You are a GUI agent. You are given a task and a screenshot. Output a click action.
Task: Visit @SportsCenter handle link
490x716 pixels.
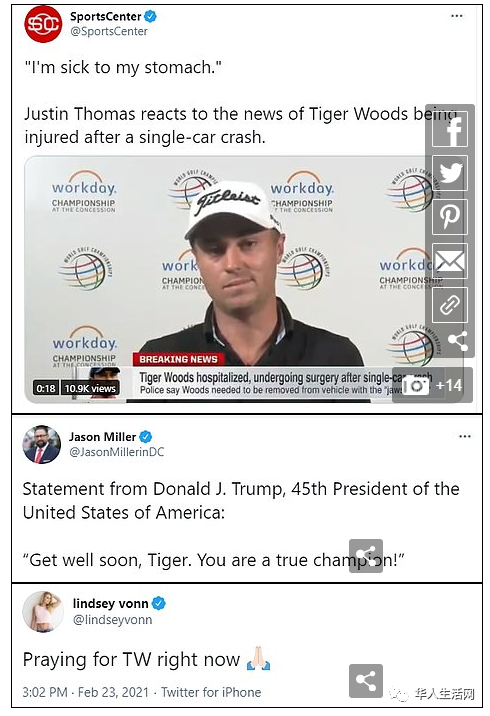click(x=109, y=32)
